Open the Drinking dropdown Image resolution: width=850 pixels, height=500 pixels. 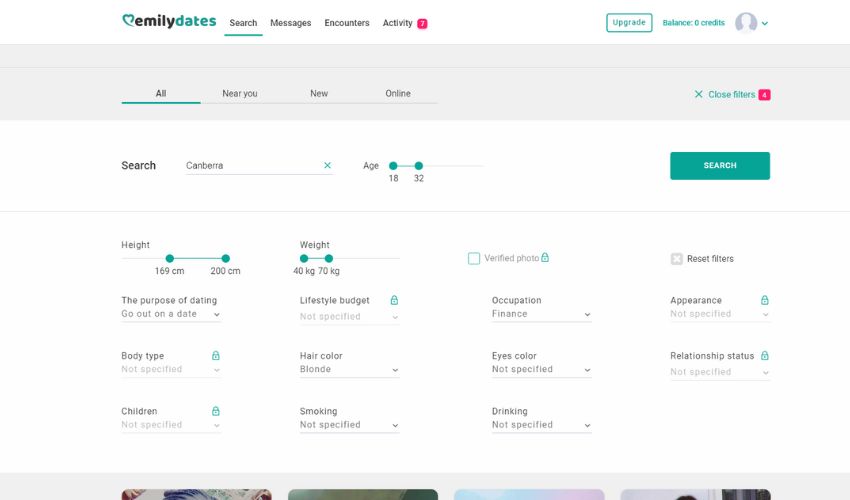pyautogui.click(x=541, y=425)
